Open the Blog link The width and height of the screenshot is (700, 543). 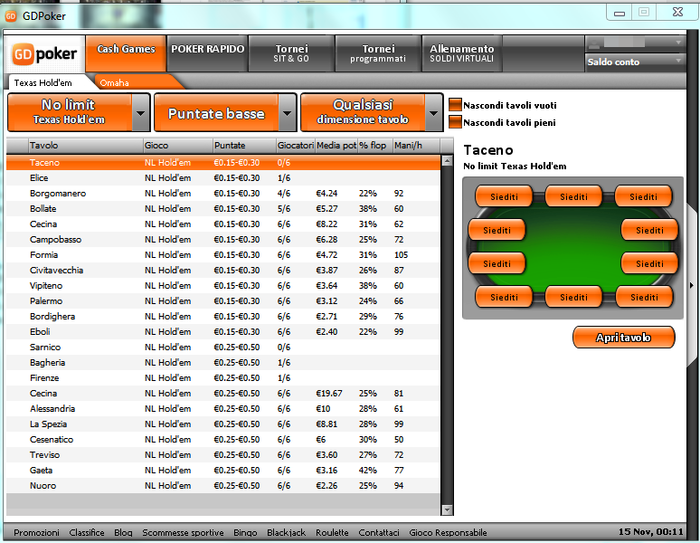pos(123,532)
